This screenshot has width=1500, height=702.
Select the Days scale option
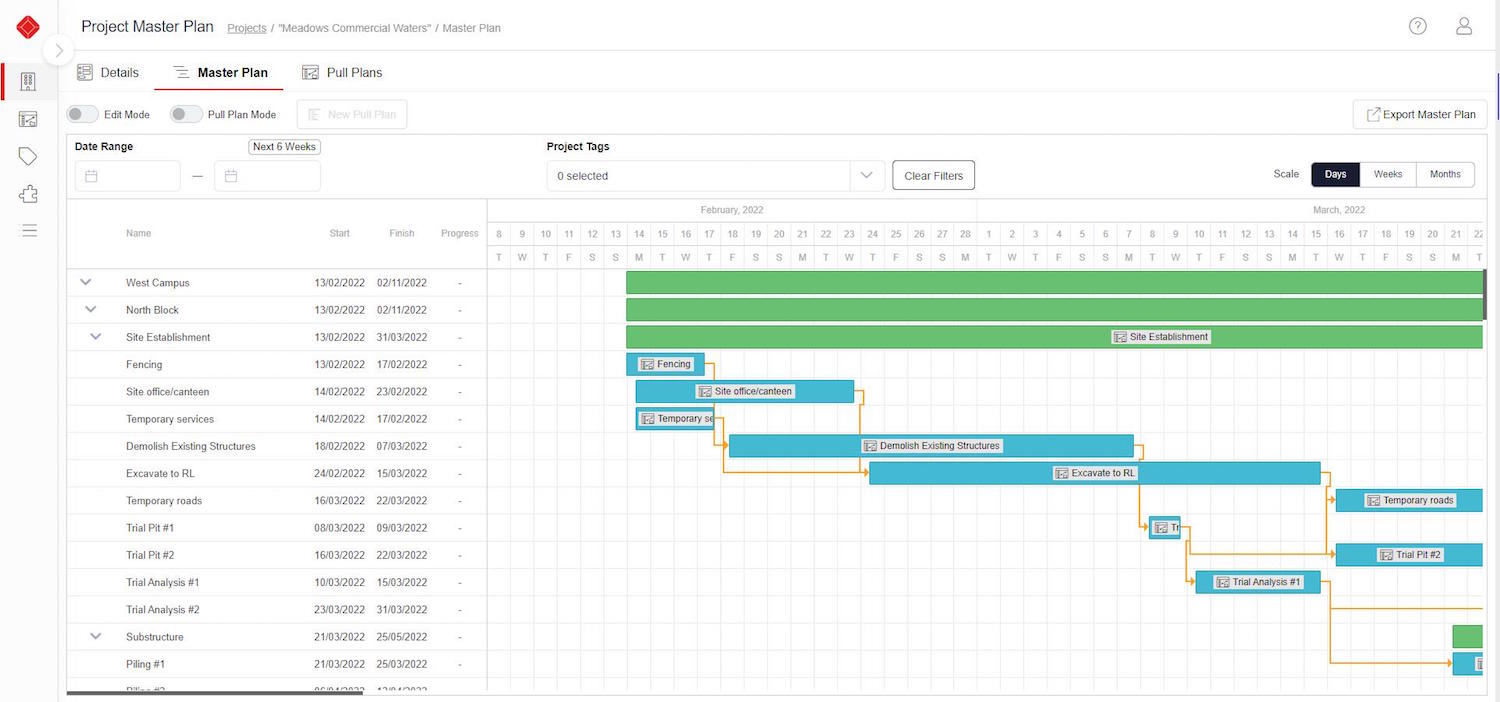pos(1334,173)
